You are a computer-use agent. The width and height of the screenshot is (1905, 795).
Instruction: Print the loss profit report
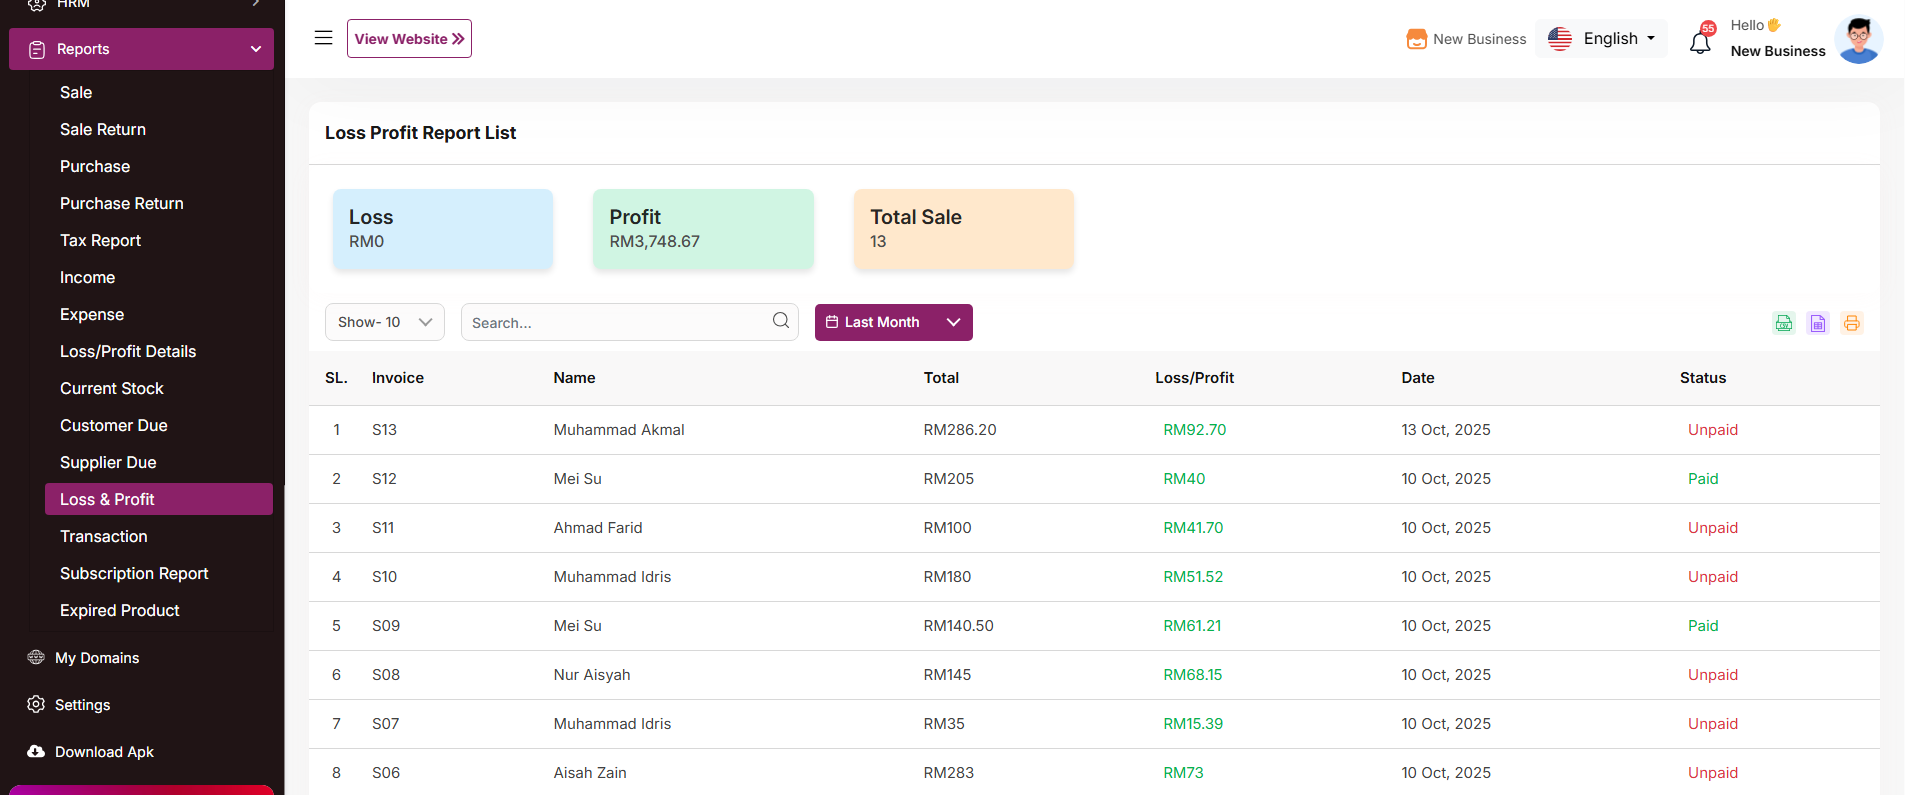tap(1851, 323)
